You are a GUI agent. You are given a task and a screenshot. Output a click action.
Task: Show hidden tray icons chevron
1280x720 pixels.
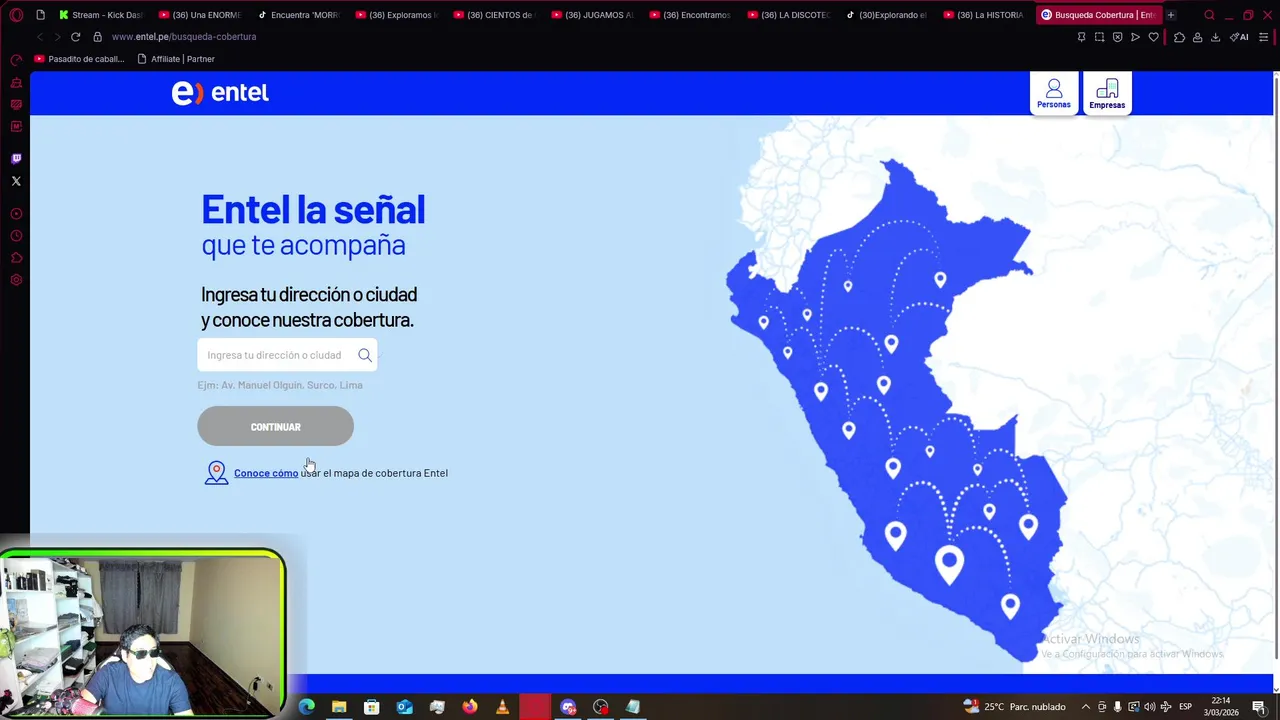tap(1085, 707)
